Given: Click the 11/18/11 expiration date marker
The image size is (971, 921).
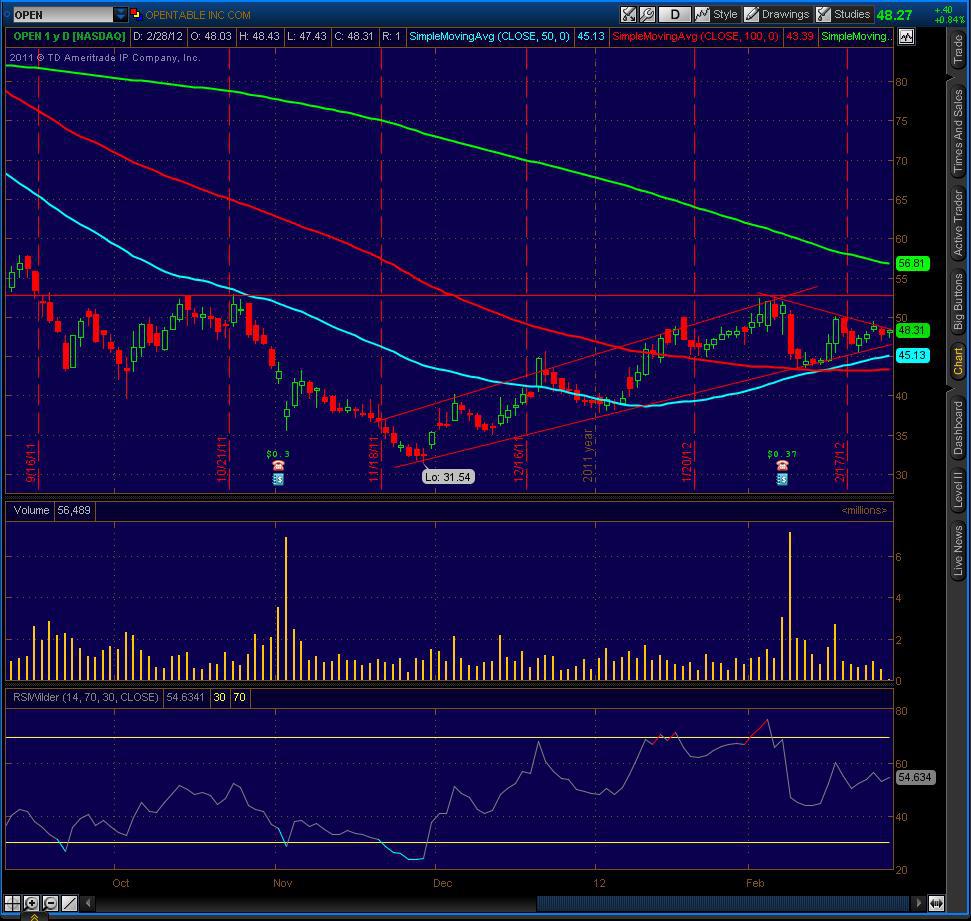Looking at the screenshot, I should point(373,460).
